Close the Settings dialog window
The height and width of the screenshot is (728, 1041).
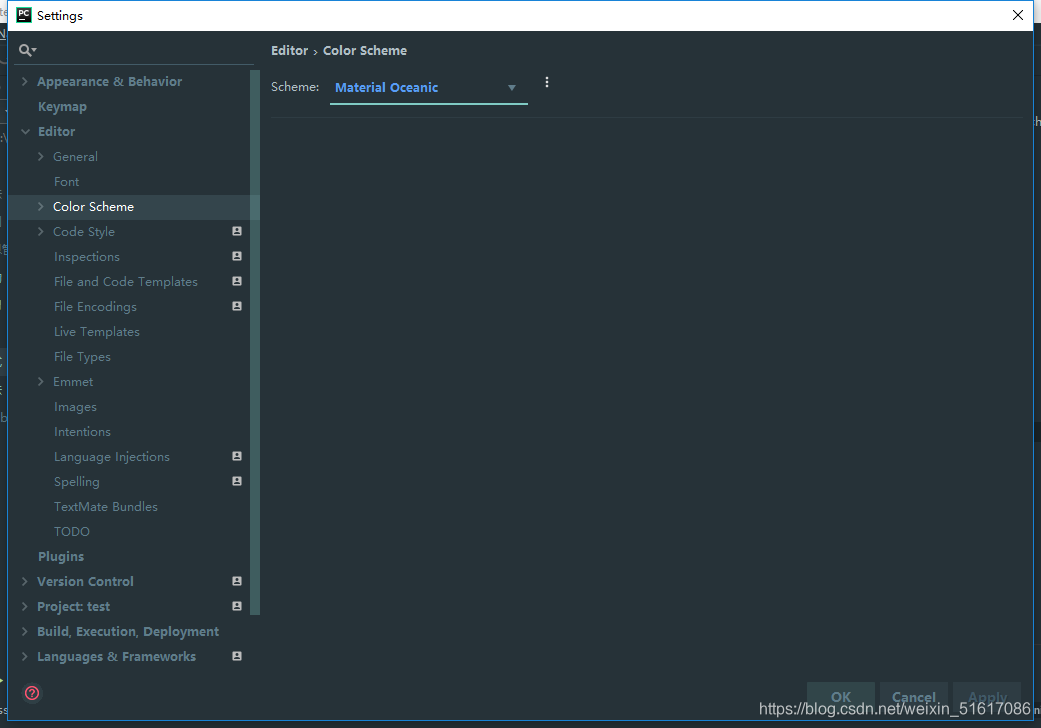1018,15
